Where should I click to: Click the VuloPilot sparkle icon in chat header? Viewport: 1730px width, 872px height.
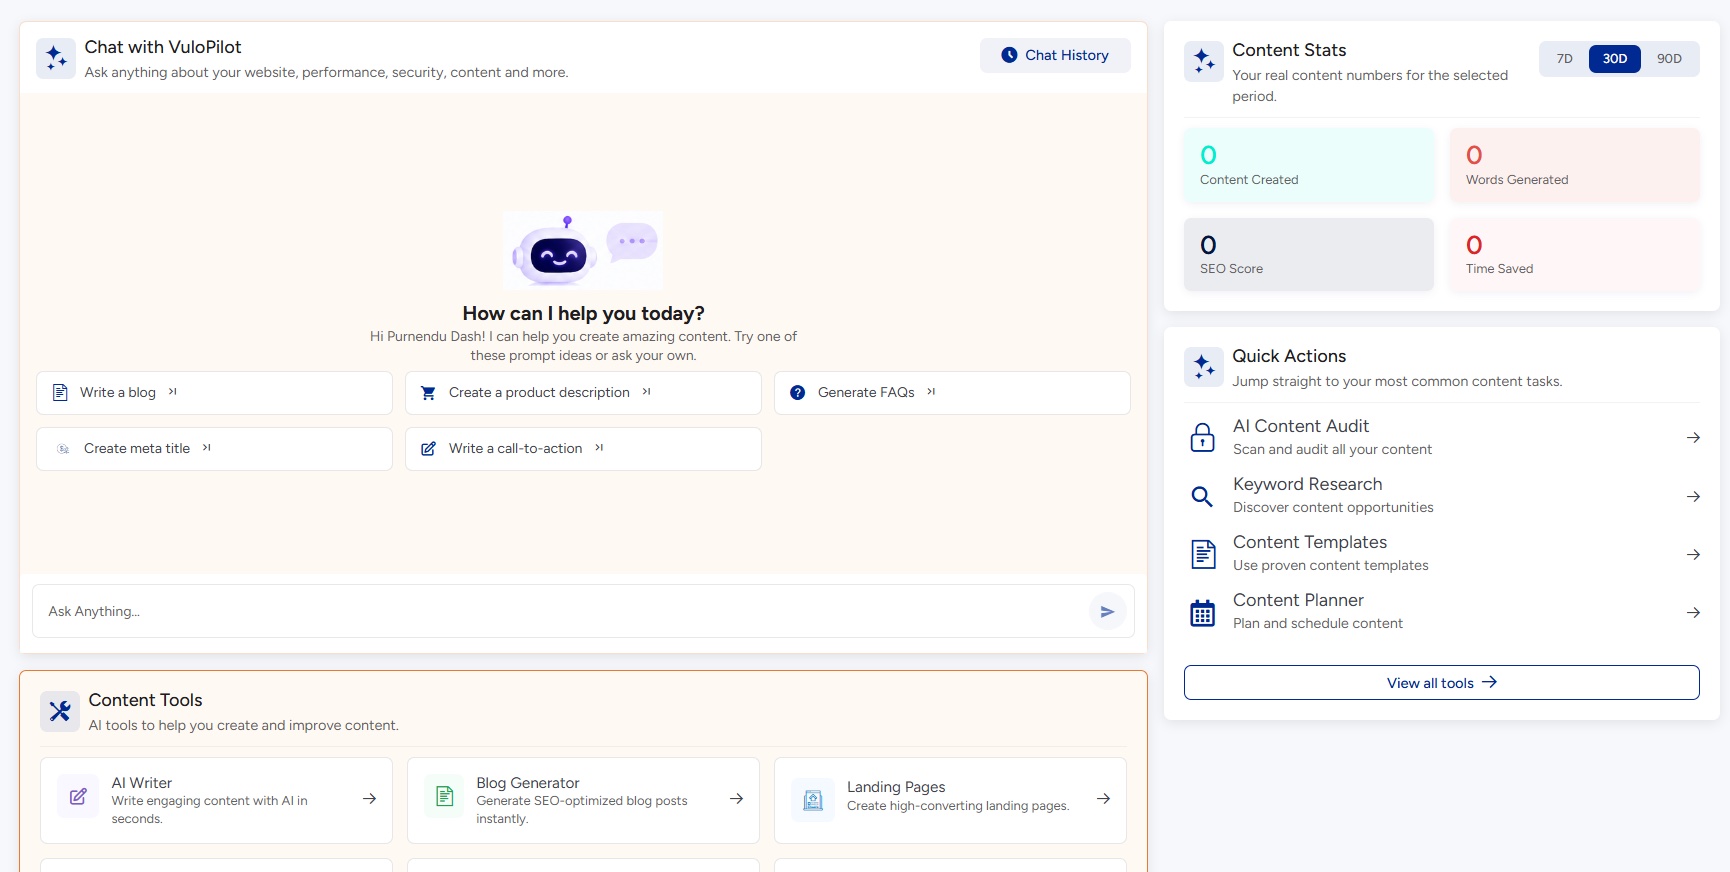56,59
